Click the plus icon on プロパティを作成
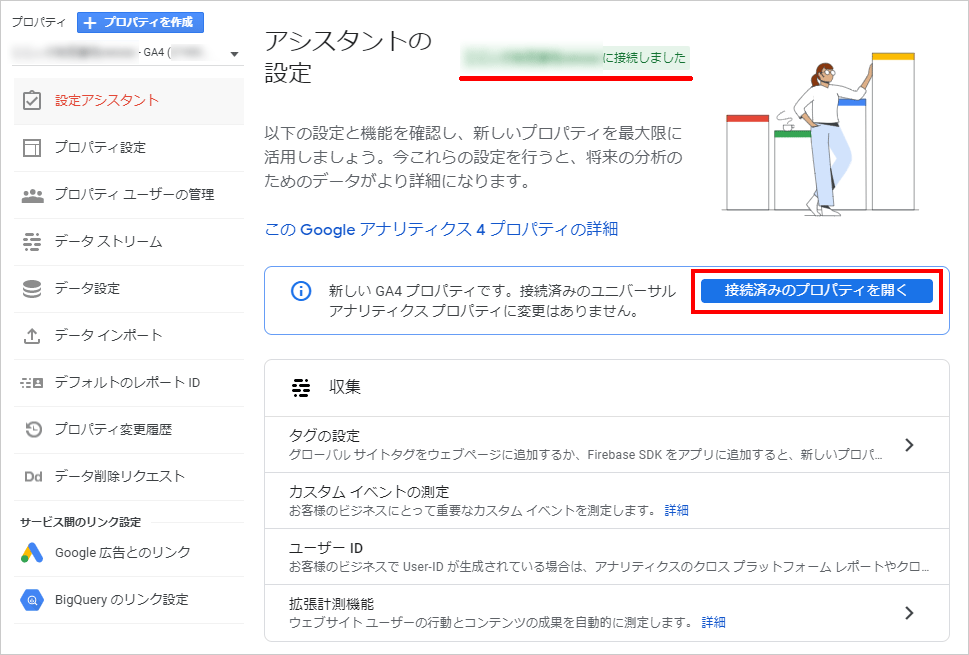The image size is (969, 655). 90,23
